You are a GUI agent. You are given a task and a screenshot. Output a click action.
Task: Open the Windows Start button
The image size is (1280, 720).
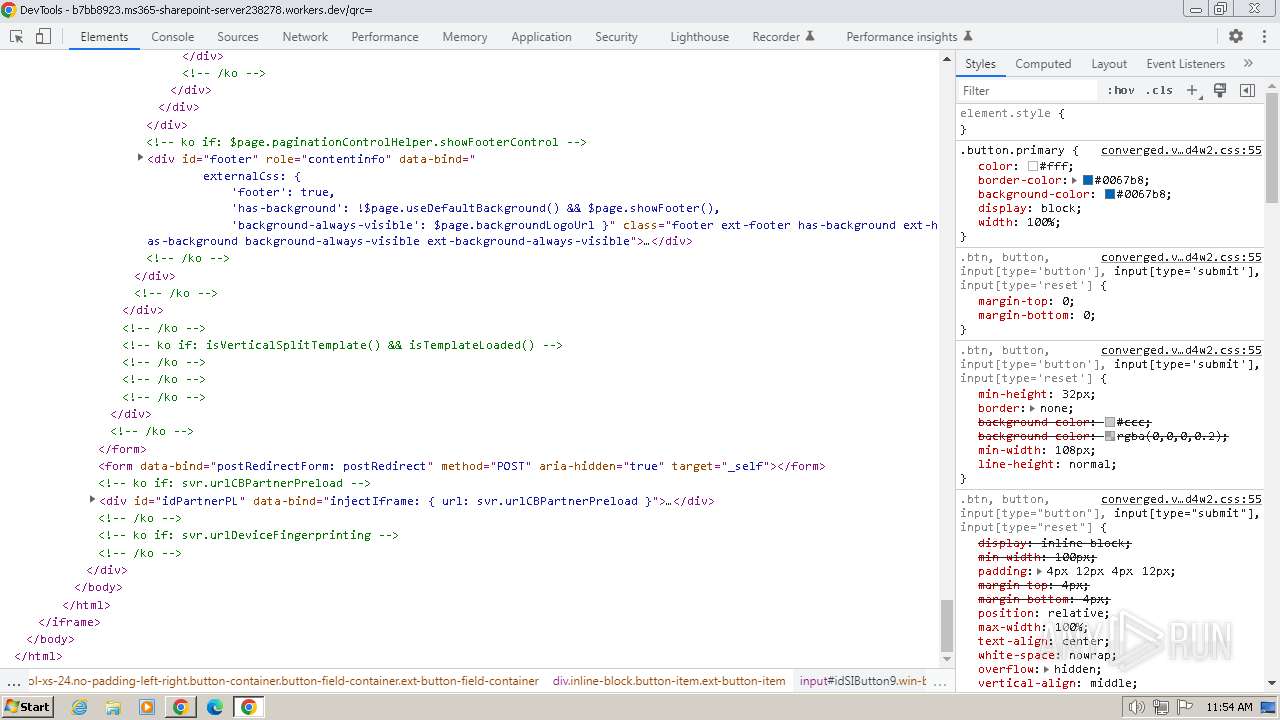(27, 707)
